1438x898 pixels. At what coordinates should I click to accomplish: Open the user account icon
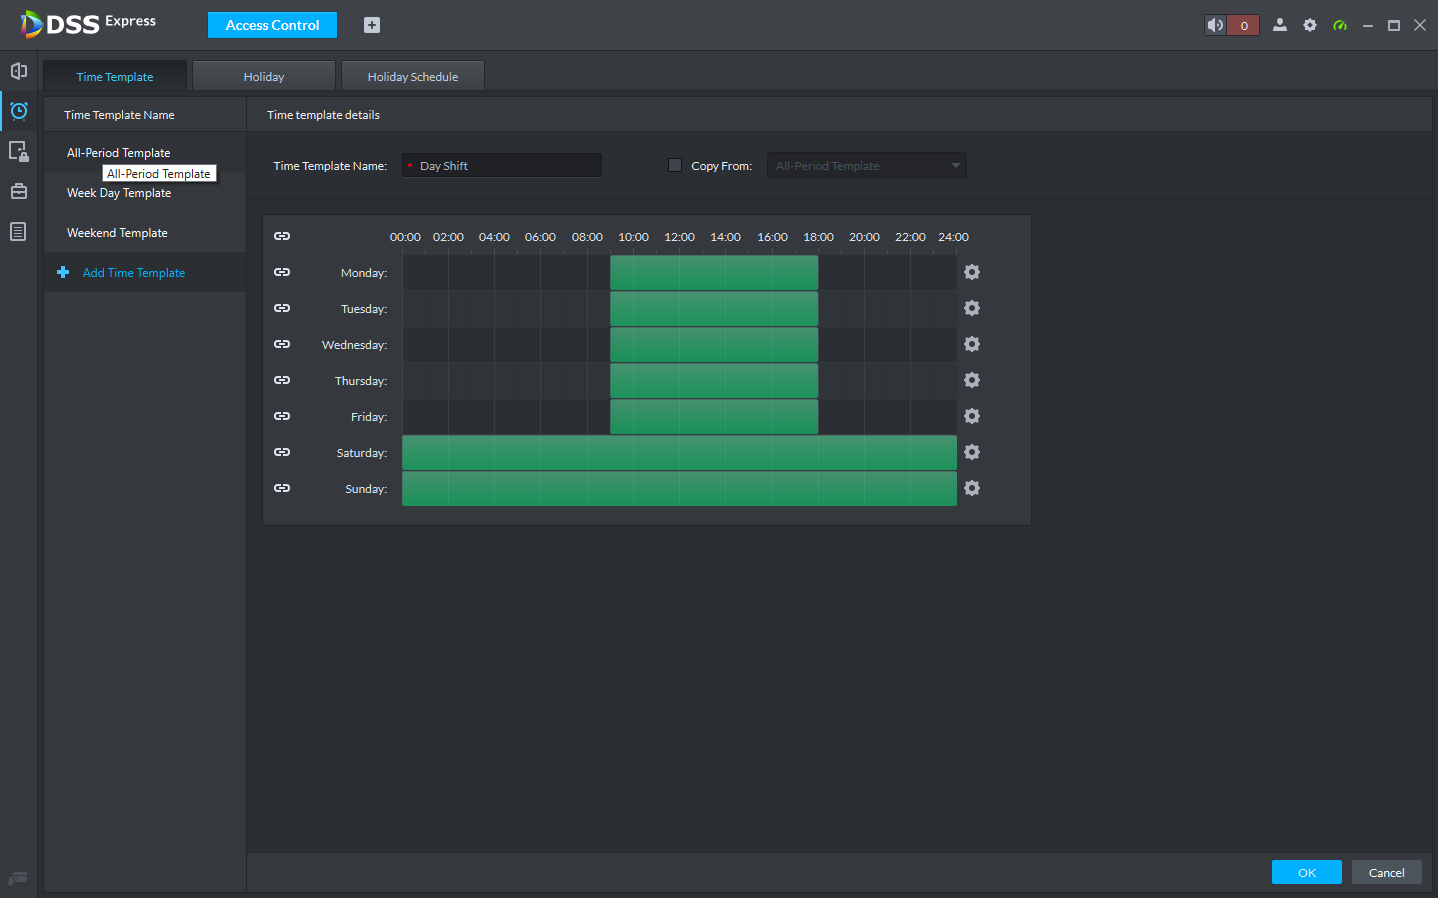tap(1280, 25)
